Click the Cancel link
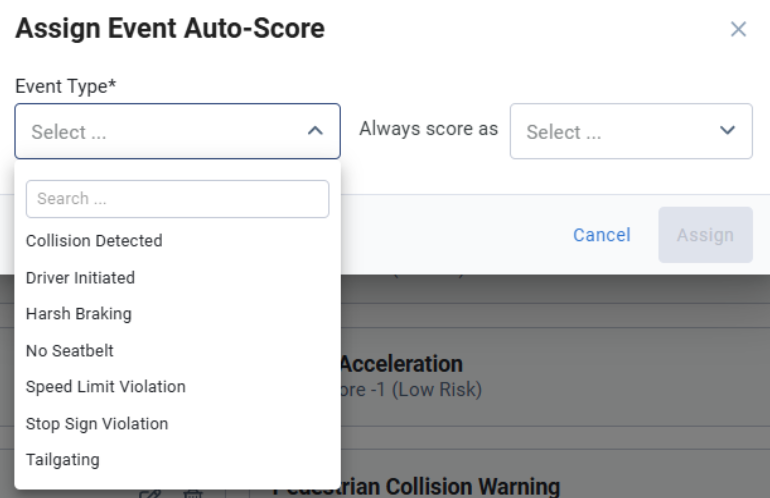The image size is (770, 498). [602, 235]
